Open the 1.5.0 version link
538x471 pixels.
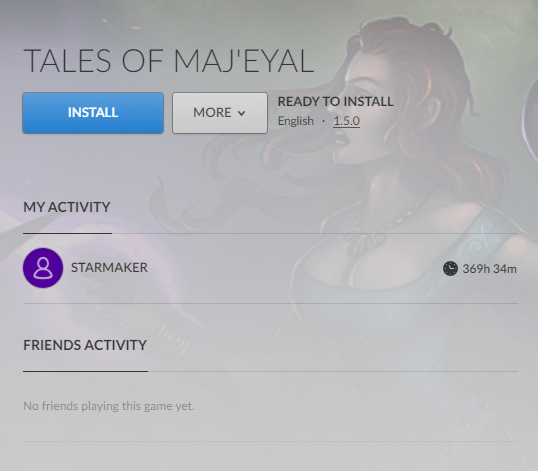click(x=347, y=121)
